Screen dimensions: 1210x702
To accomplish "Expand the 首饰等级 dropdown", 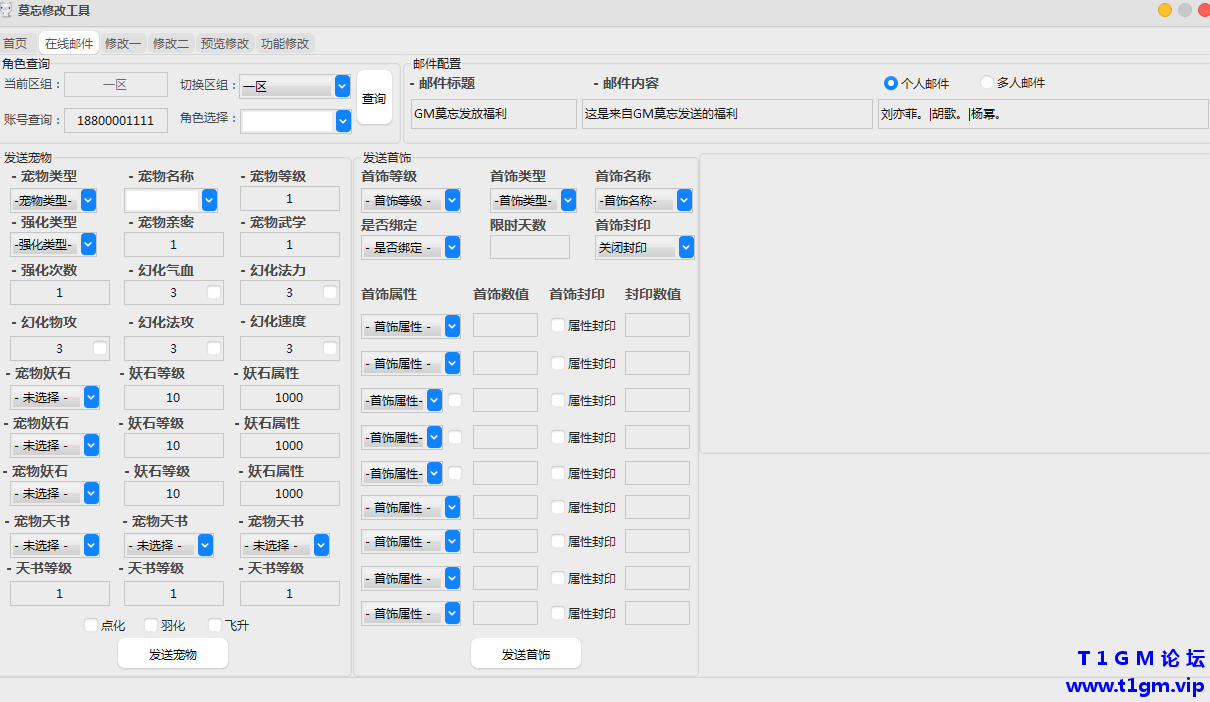I will pos(411,200).
